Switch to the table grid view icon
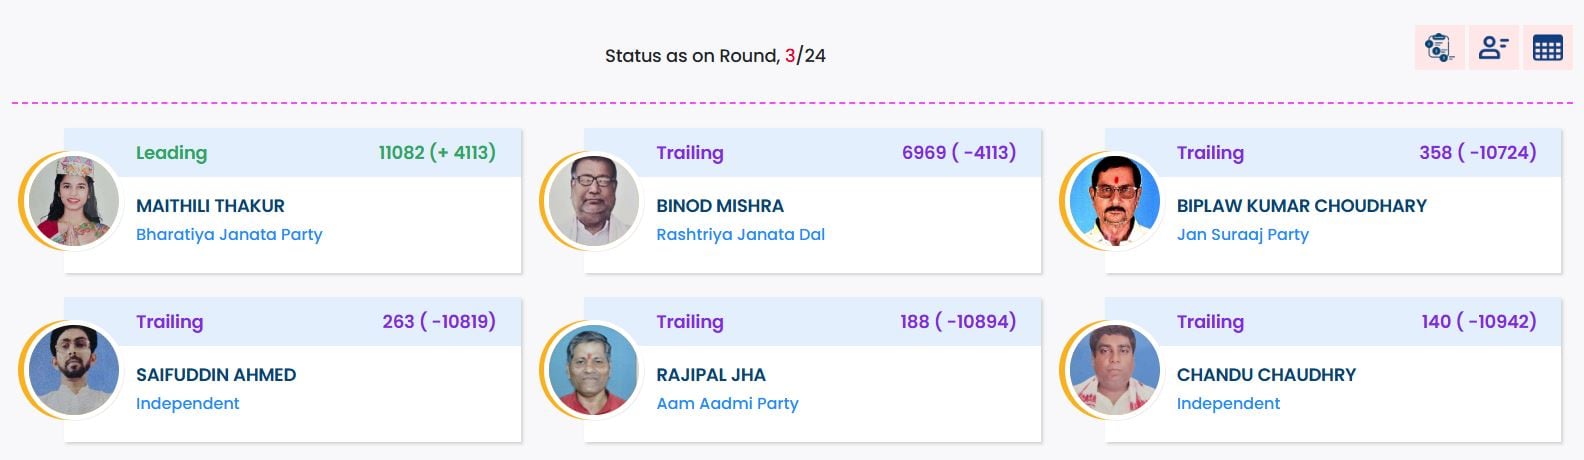The image size is (1584, 460). click(1547, 48)
